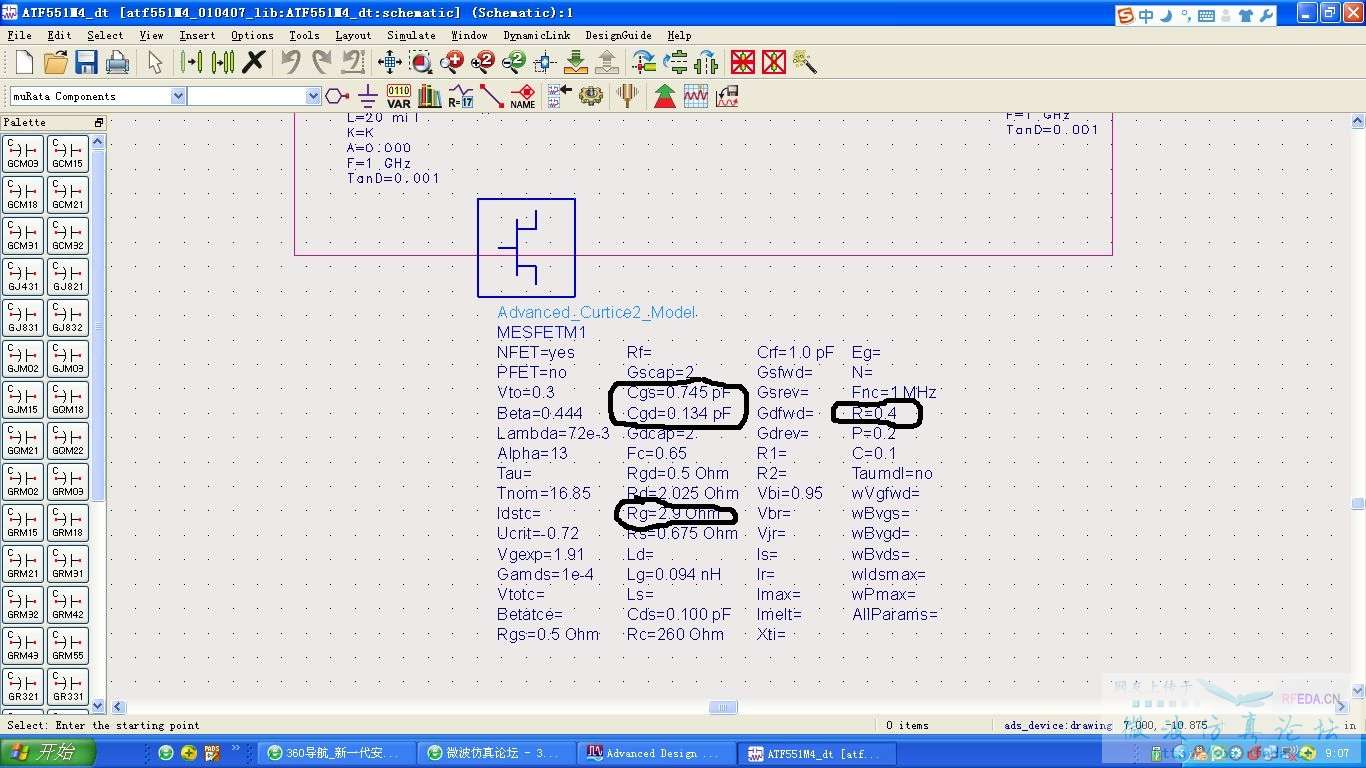
Task: Open the Tools menu
Action: tap(304, 35)
